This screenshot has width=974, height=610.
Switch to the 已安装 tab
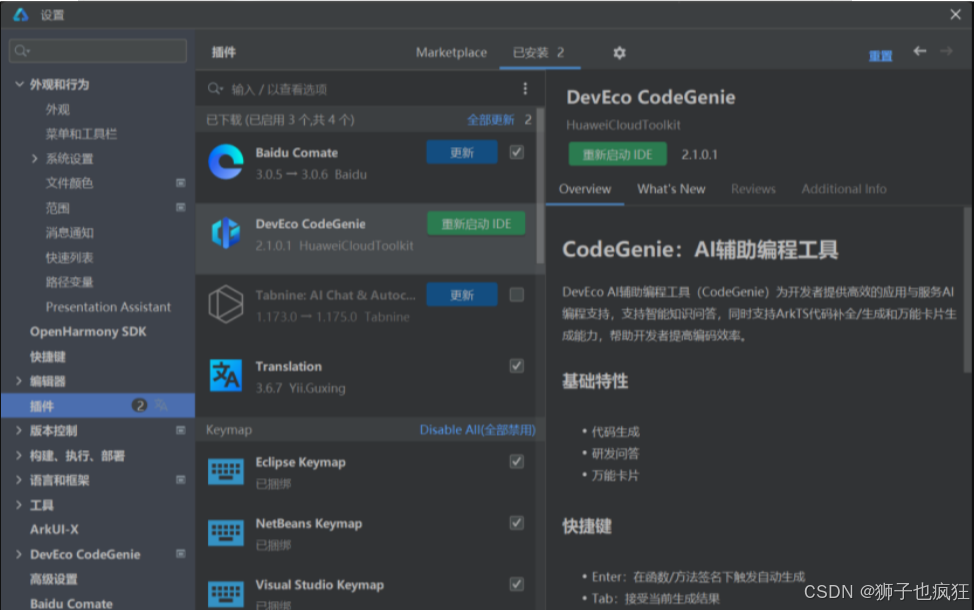tap(539, 53)
